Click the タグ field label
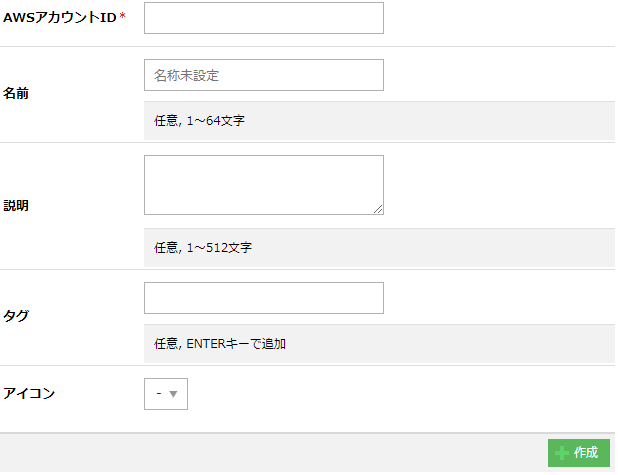Image resolution: width=618 pixels, height=475 pixels. (17, 316)
